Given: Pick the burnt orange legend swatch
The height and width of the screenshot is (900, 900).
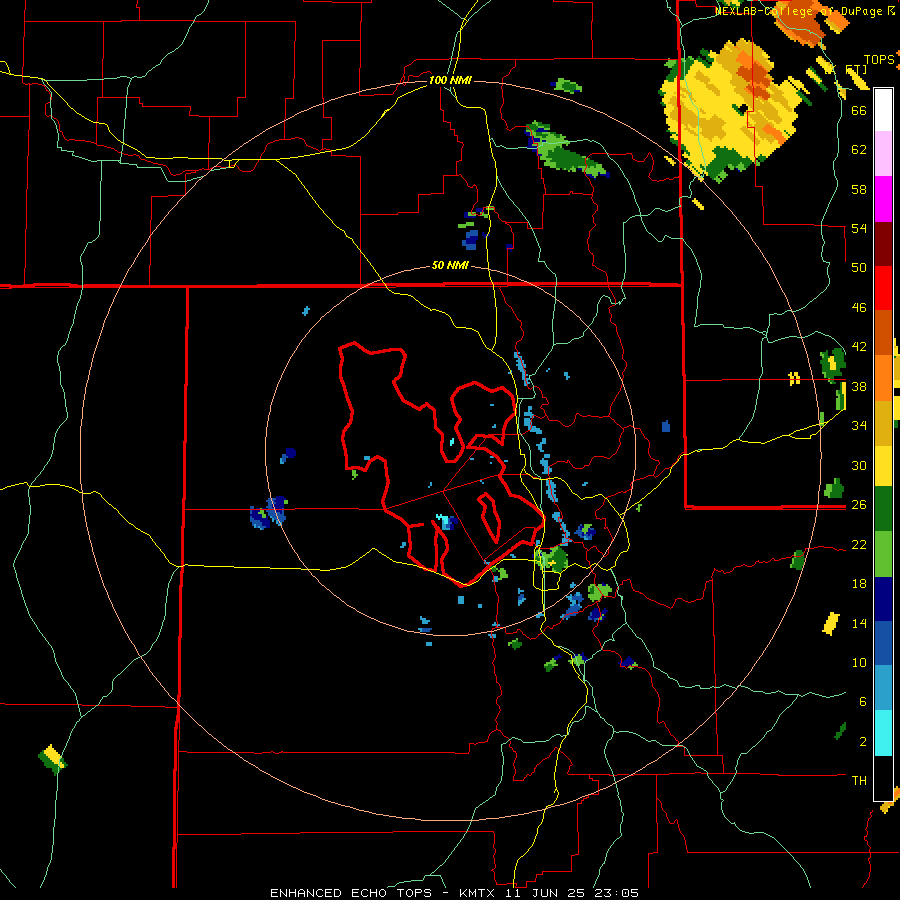Looking at the screenshot, I should pyautogui.click(x=883, y=333).
